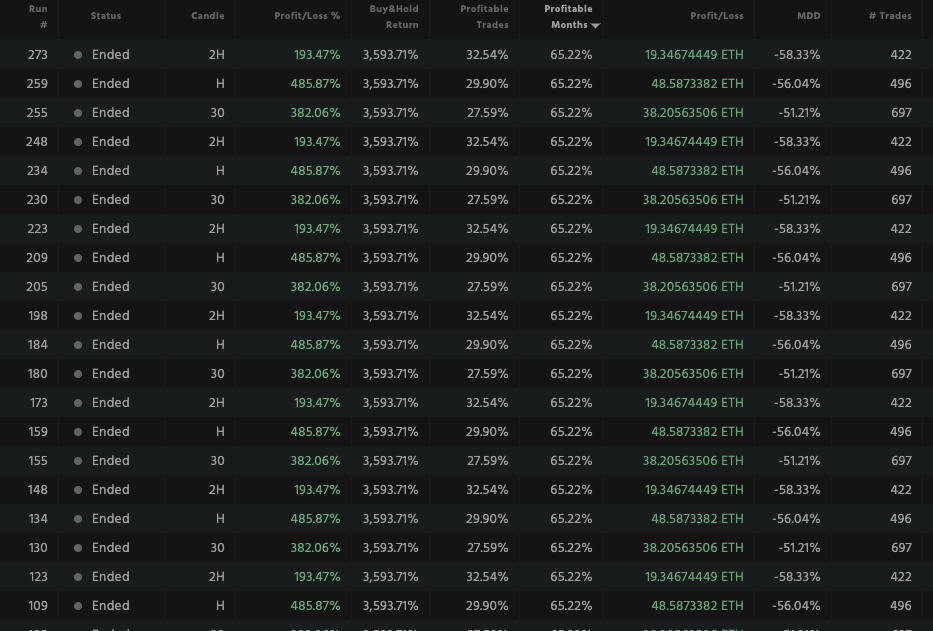Screen dimensions: 933x631
Task: Click status indicator dot for run 234
Action: (x=78, y=171)
